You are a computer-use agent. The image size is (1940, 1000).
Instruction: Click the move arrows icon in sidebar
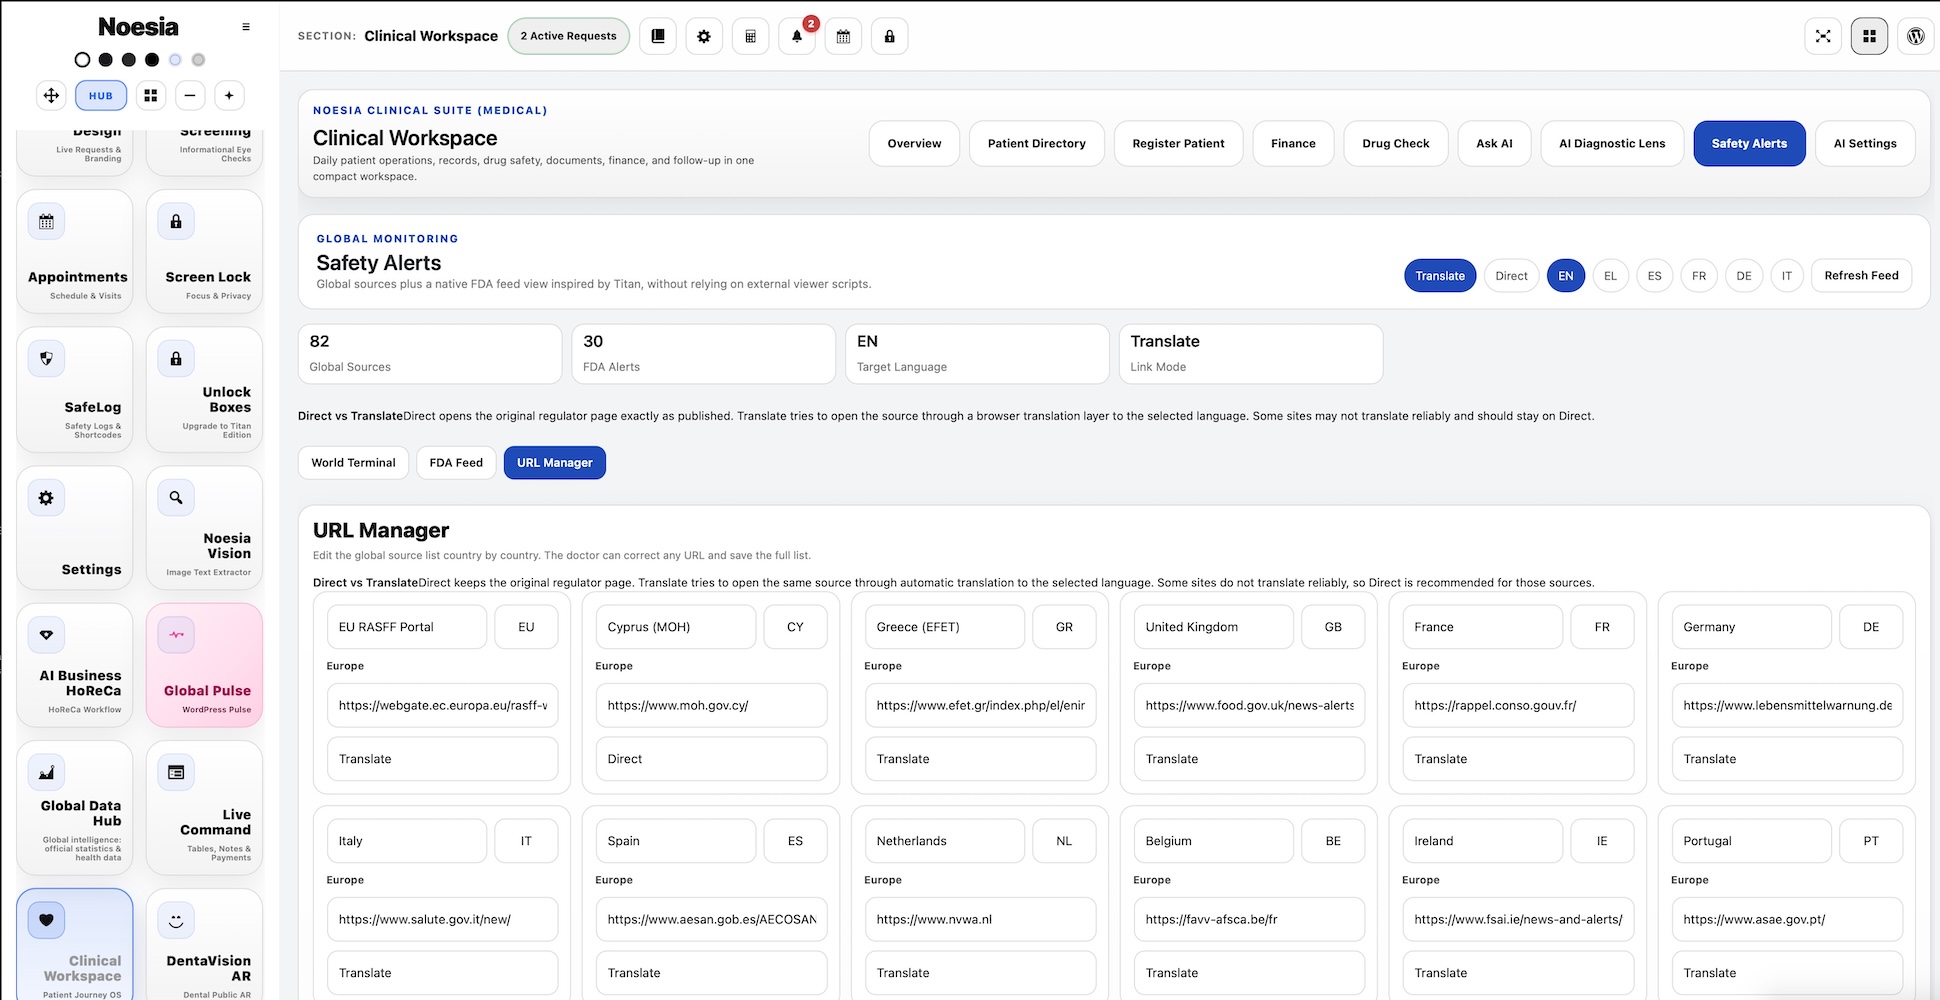coord(51,96)
